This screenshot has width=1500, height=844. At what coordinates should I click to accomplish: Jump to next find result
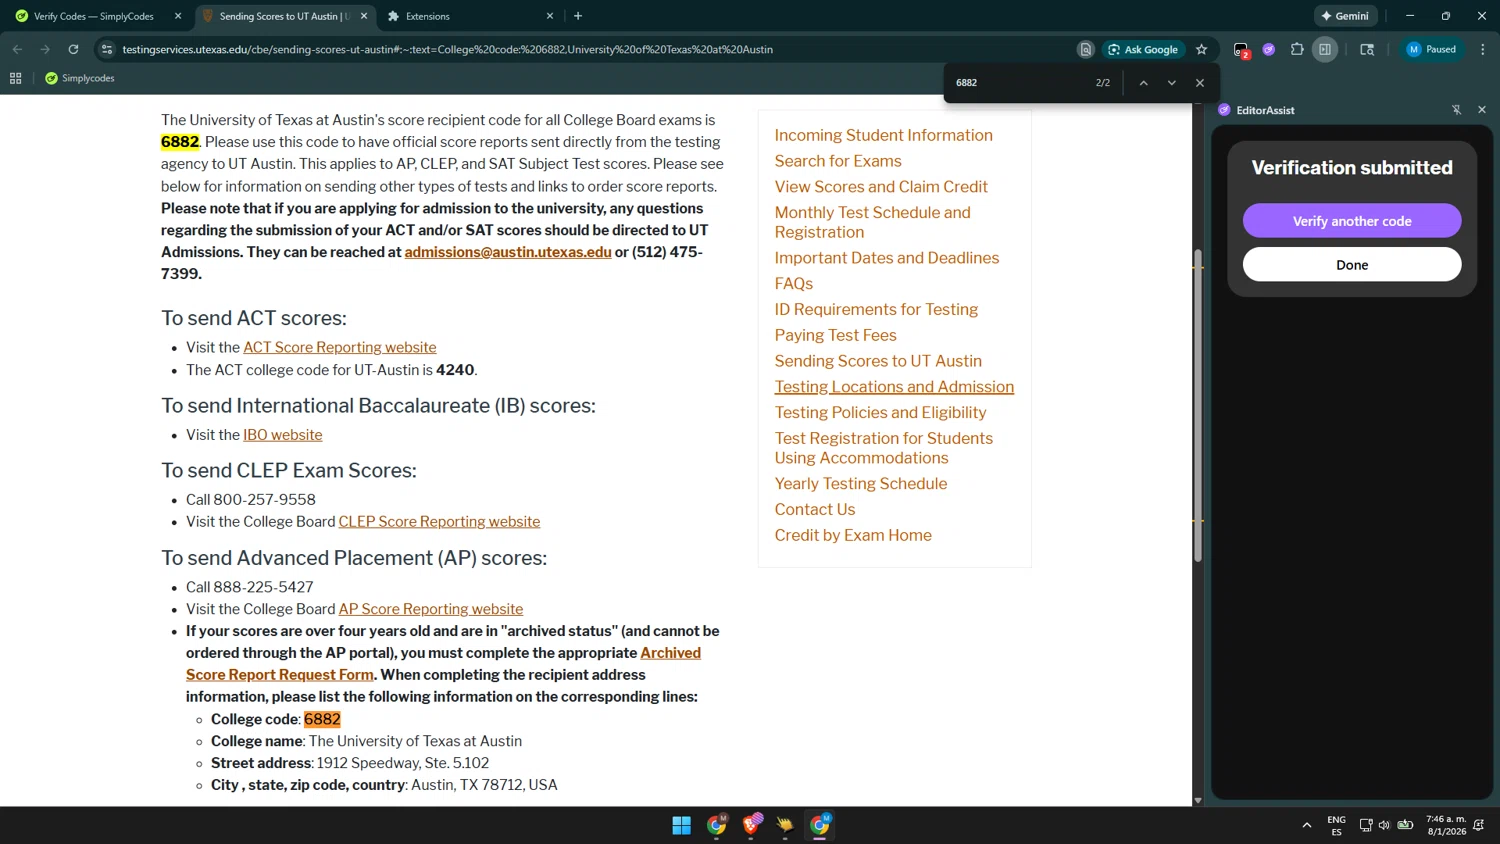pyautogui.click(x=1171, y=83)
